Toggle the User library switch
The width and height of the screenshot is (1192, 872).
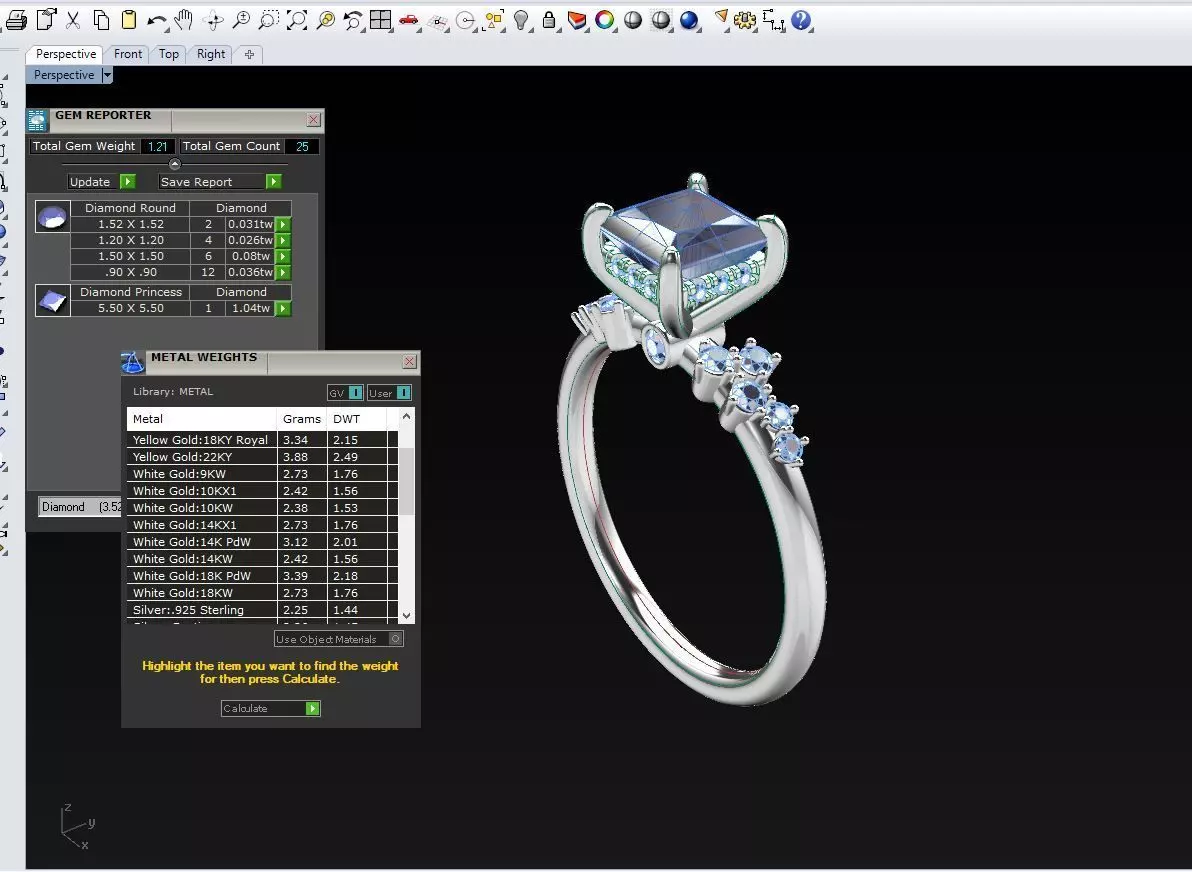click(x=403, y=393)
